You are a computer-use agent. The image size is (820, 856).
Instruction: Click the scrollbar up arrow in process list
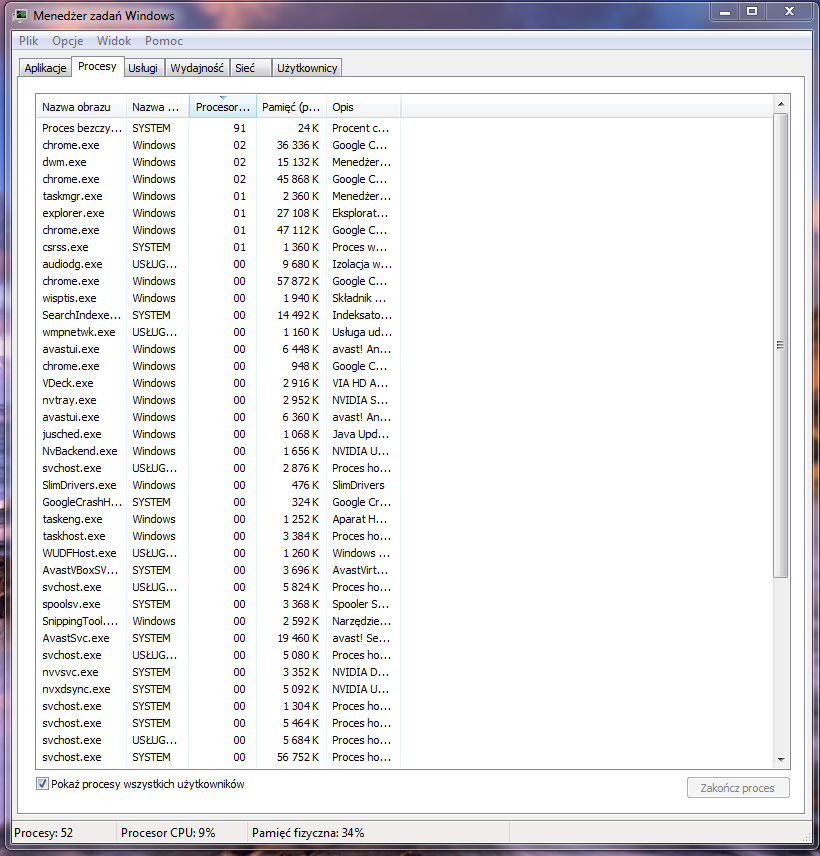[x=781, y=104]
